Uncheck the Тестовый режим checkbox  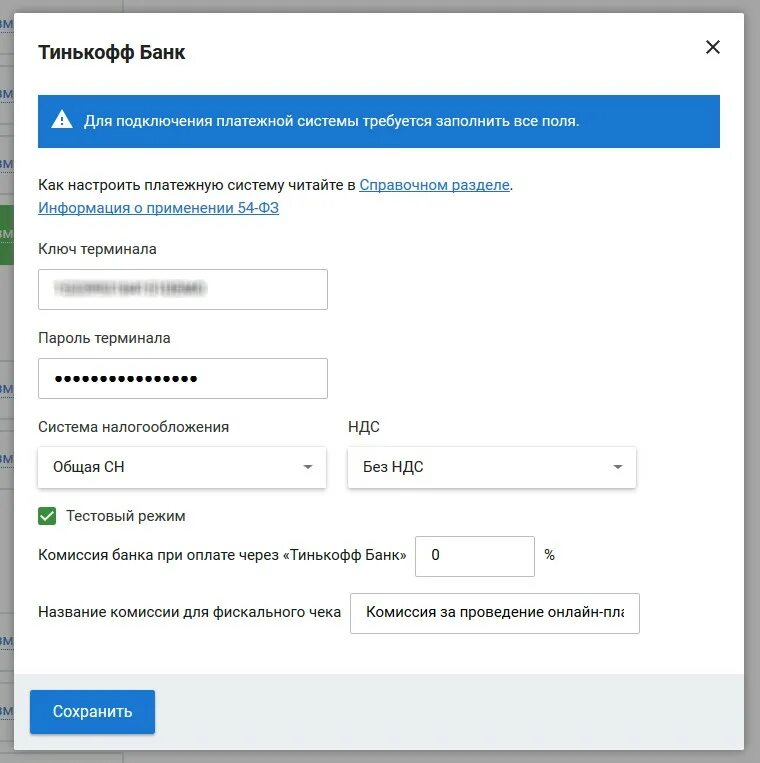pyautogui.click(x=47, y=516)
